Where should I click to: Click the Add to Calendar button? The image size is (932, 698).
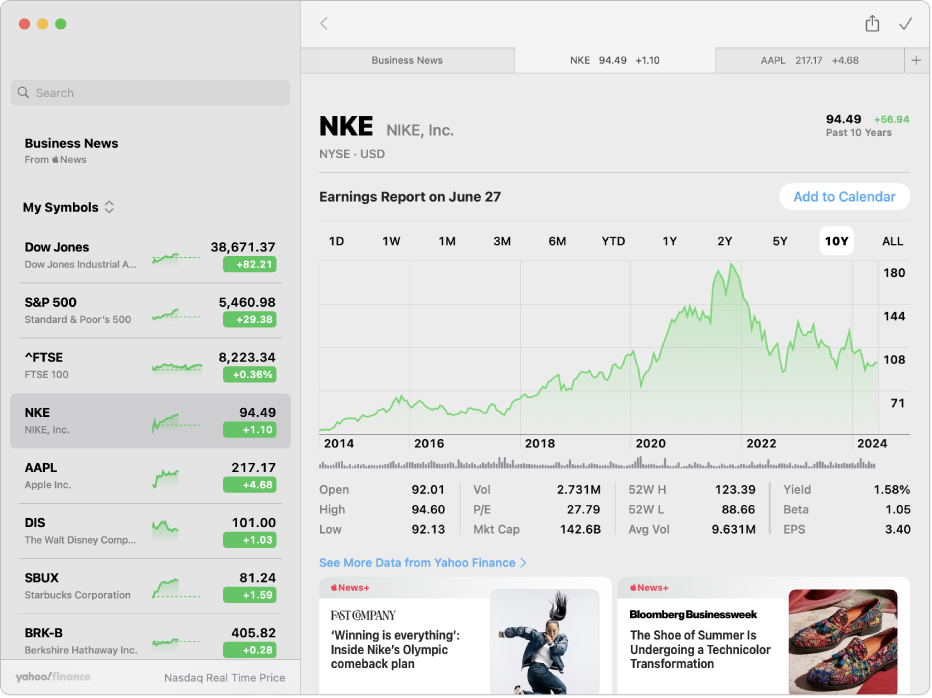click(x=844, y=197)
